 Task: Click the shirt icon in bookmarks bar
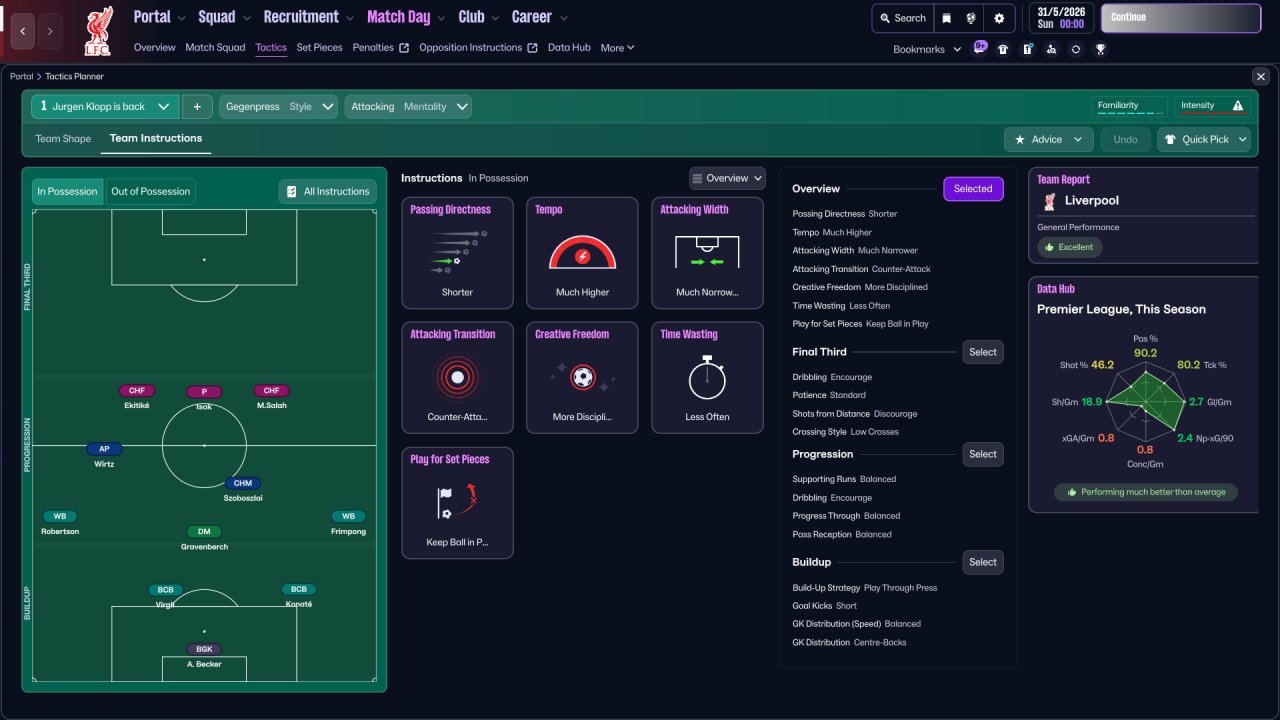pyautogui.click(x=1003, y=49)
